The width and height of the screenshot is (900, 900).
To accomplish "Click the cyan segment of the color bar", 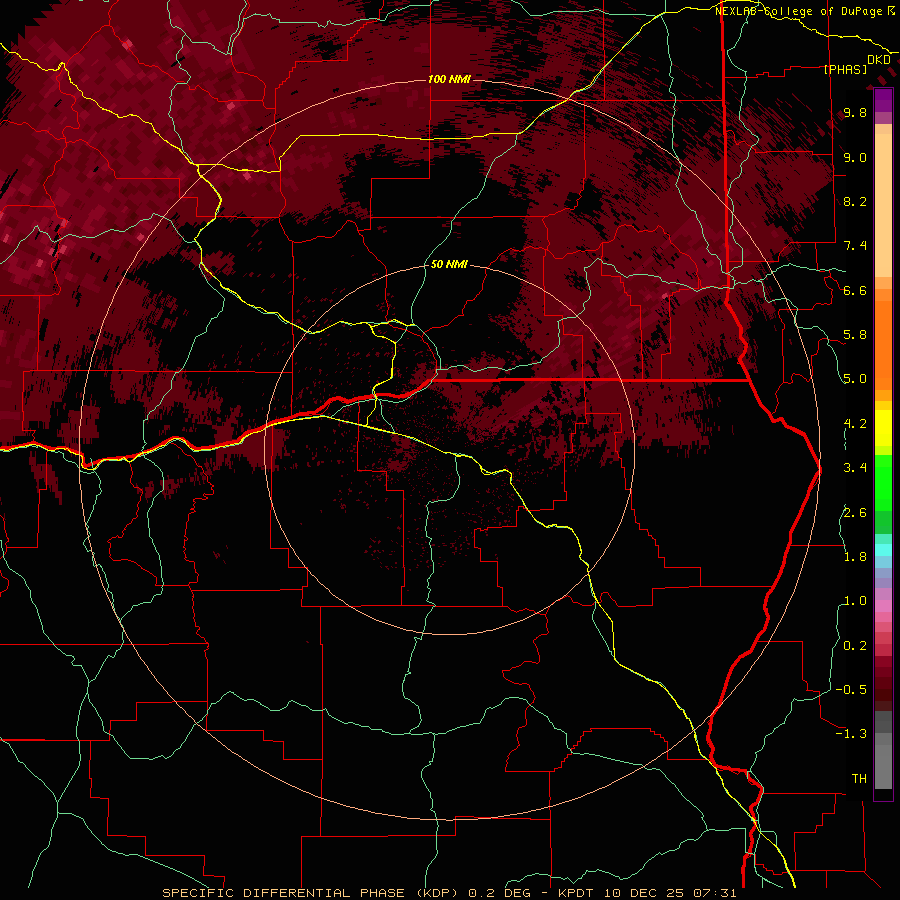I will 883,550.
